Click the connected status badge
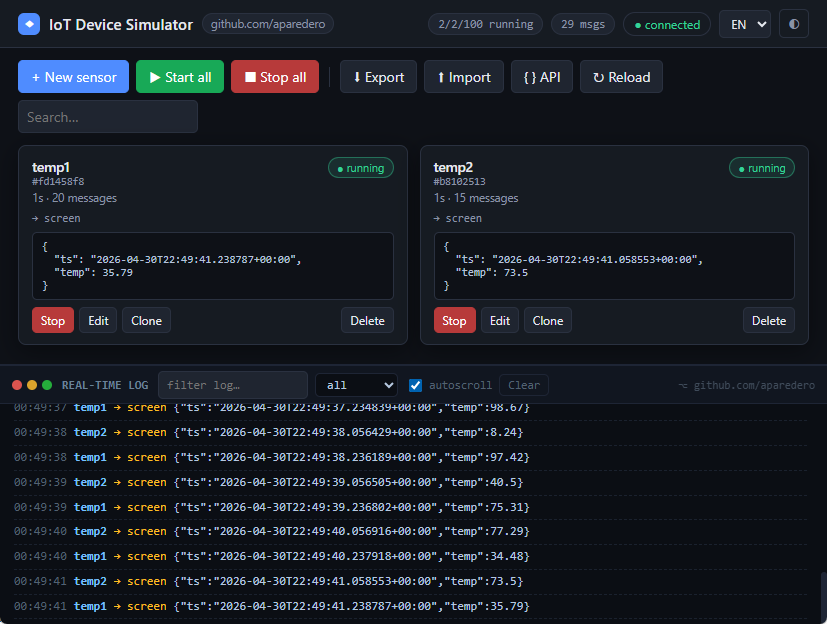 coord(667,24)
